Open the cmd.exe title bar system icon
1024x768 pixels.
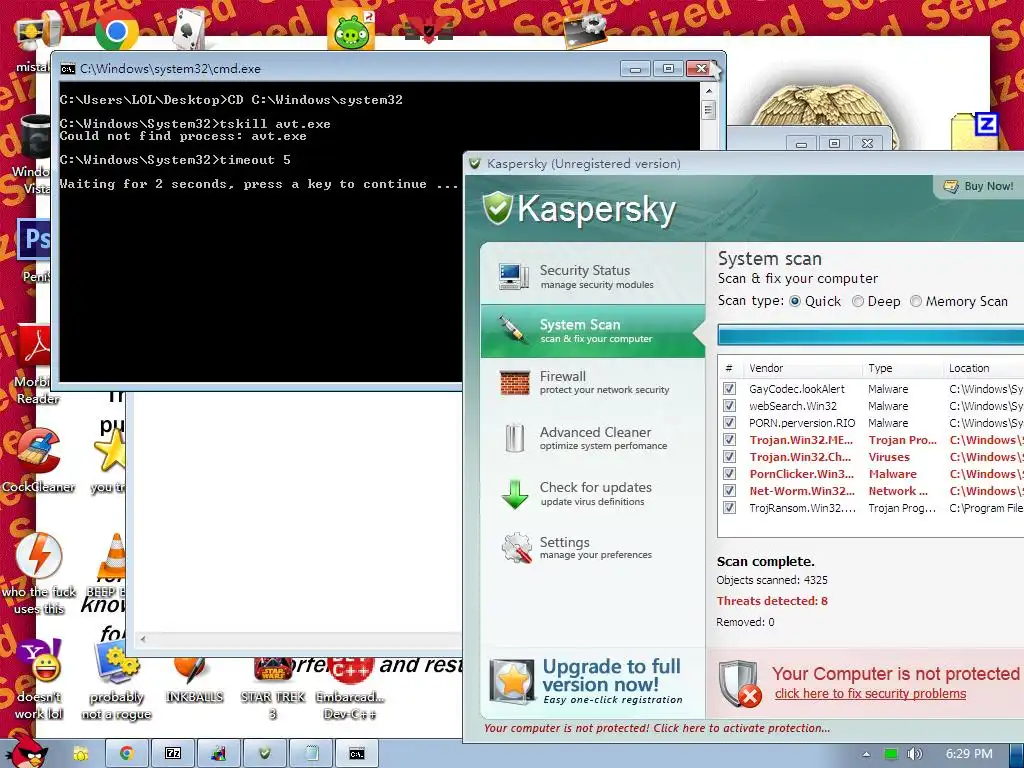[67, 69]
